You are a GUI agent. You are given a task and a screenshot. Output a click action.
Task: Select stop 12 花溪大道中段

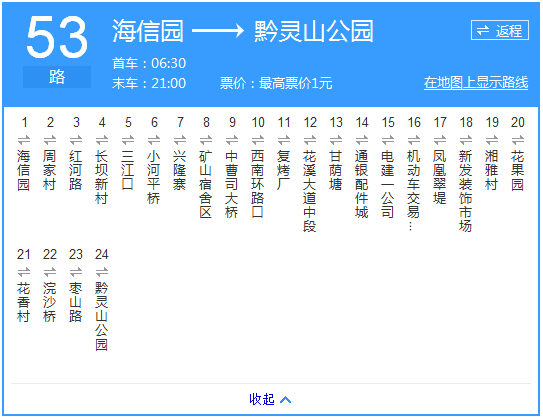tap(309, 191)
